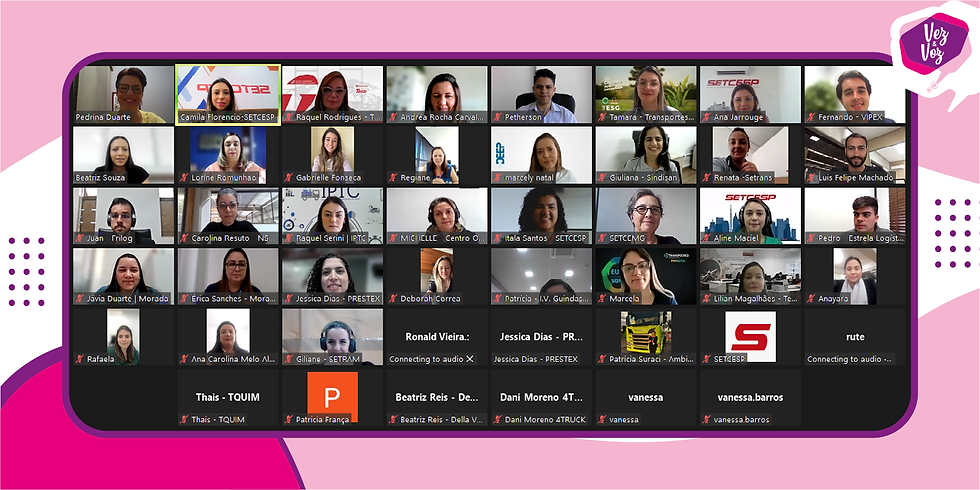
Task: Click muted mic icon beside Fernando - VIPEX
Action: tap(811, 117)
